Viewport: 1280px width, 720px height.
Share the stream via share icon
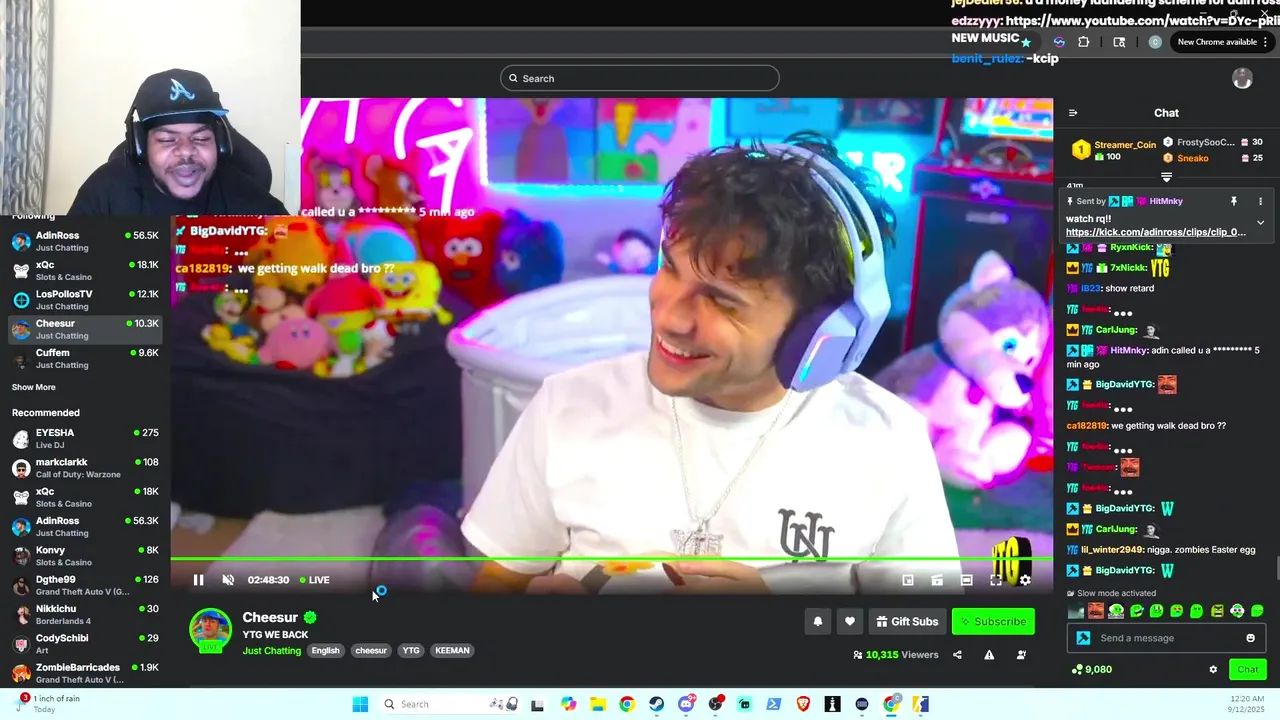click(x=957, y=655)
